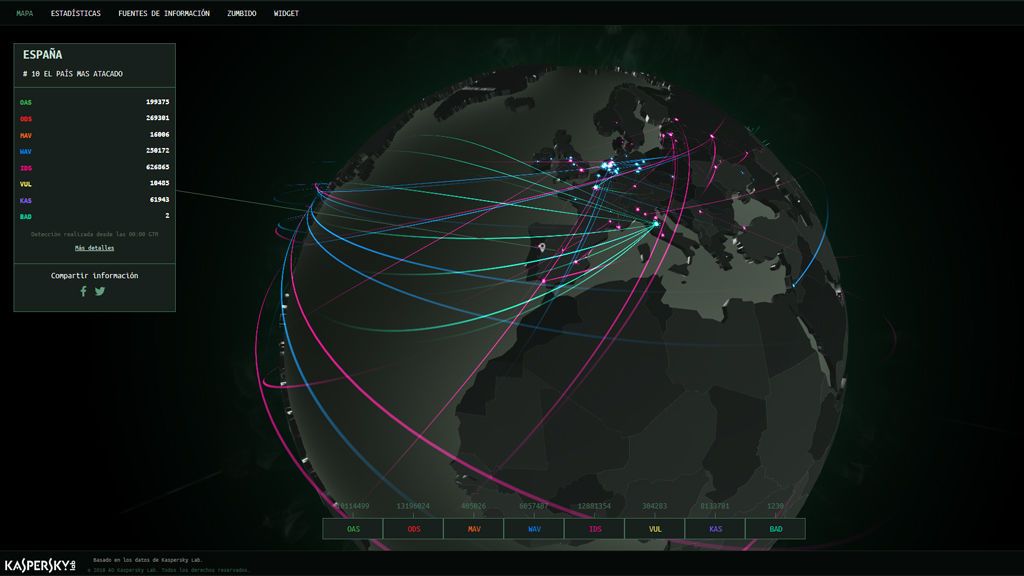This screenshot has height=576, width=1024.
Task: Click the global total 1230 above BAD
Action: click(x=776, y=506)
